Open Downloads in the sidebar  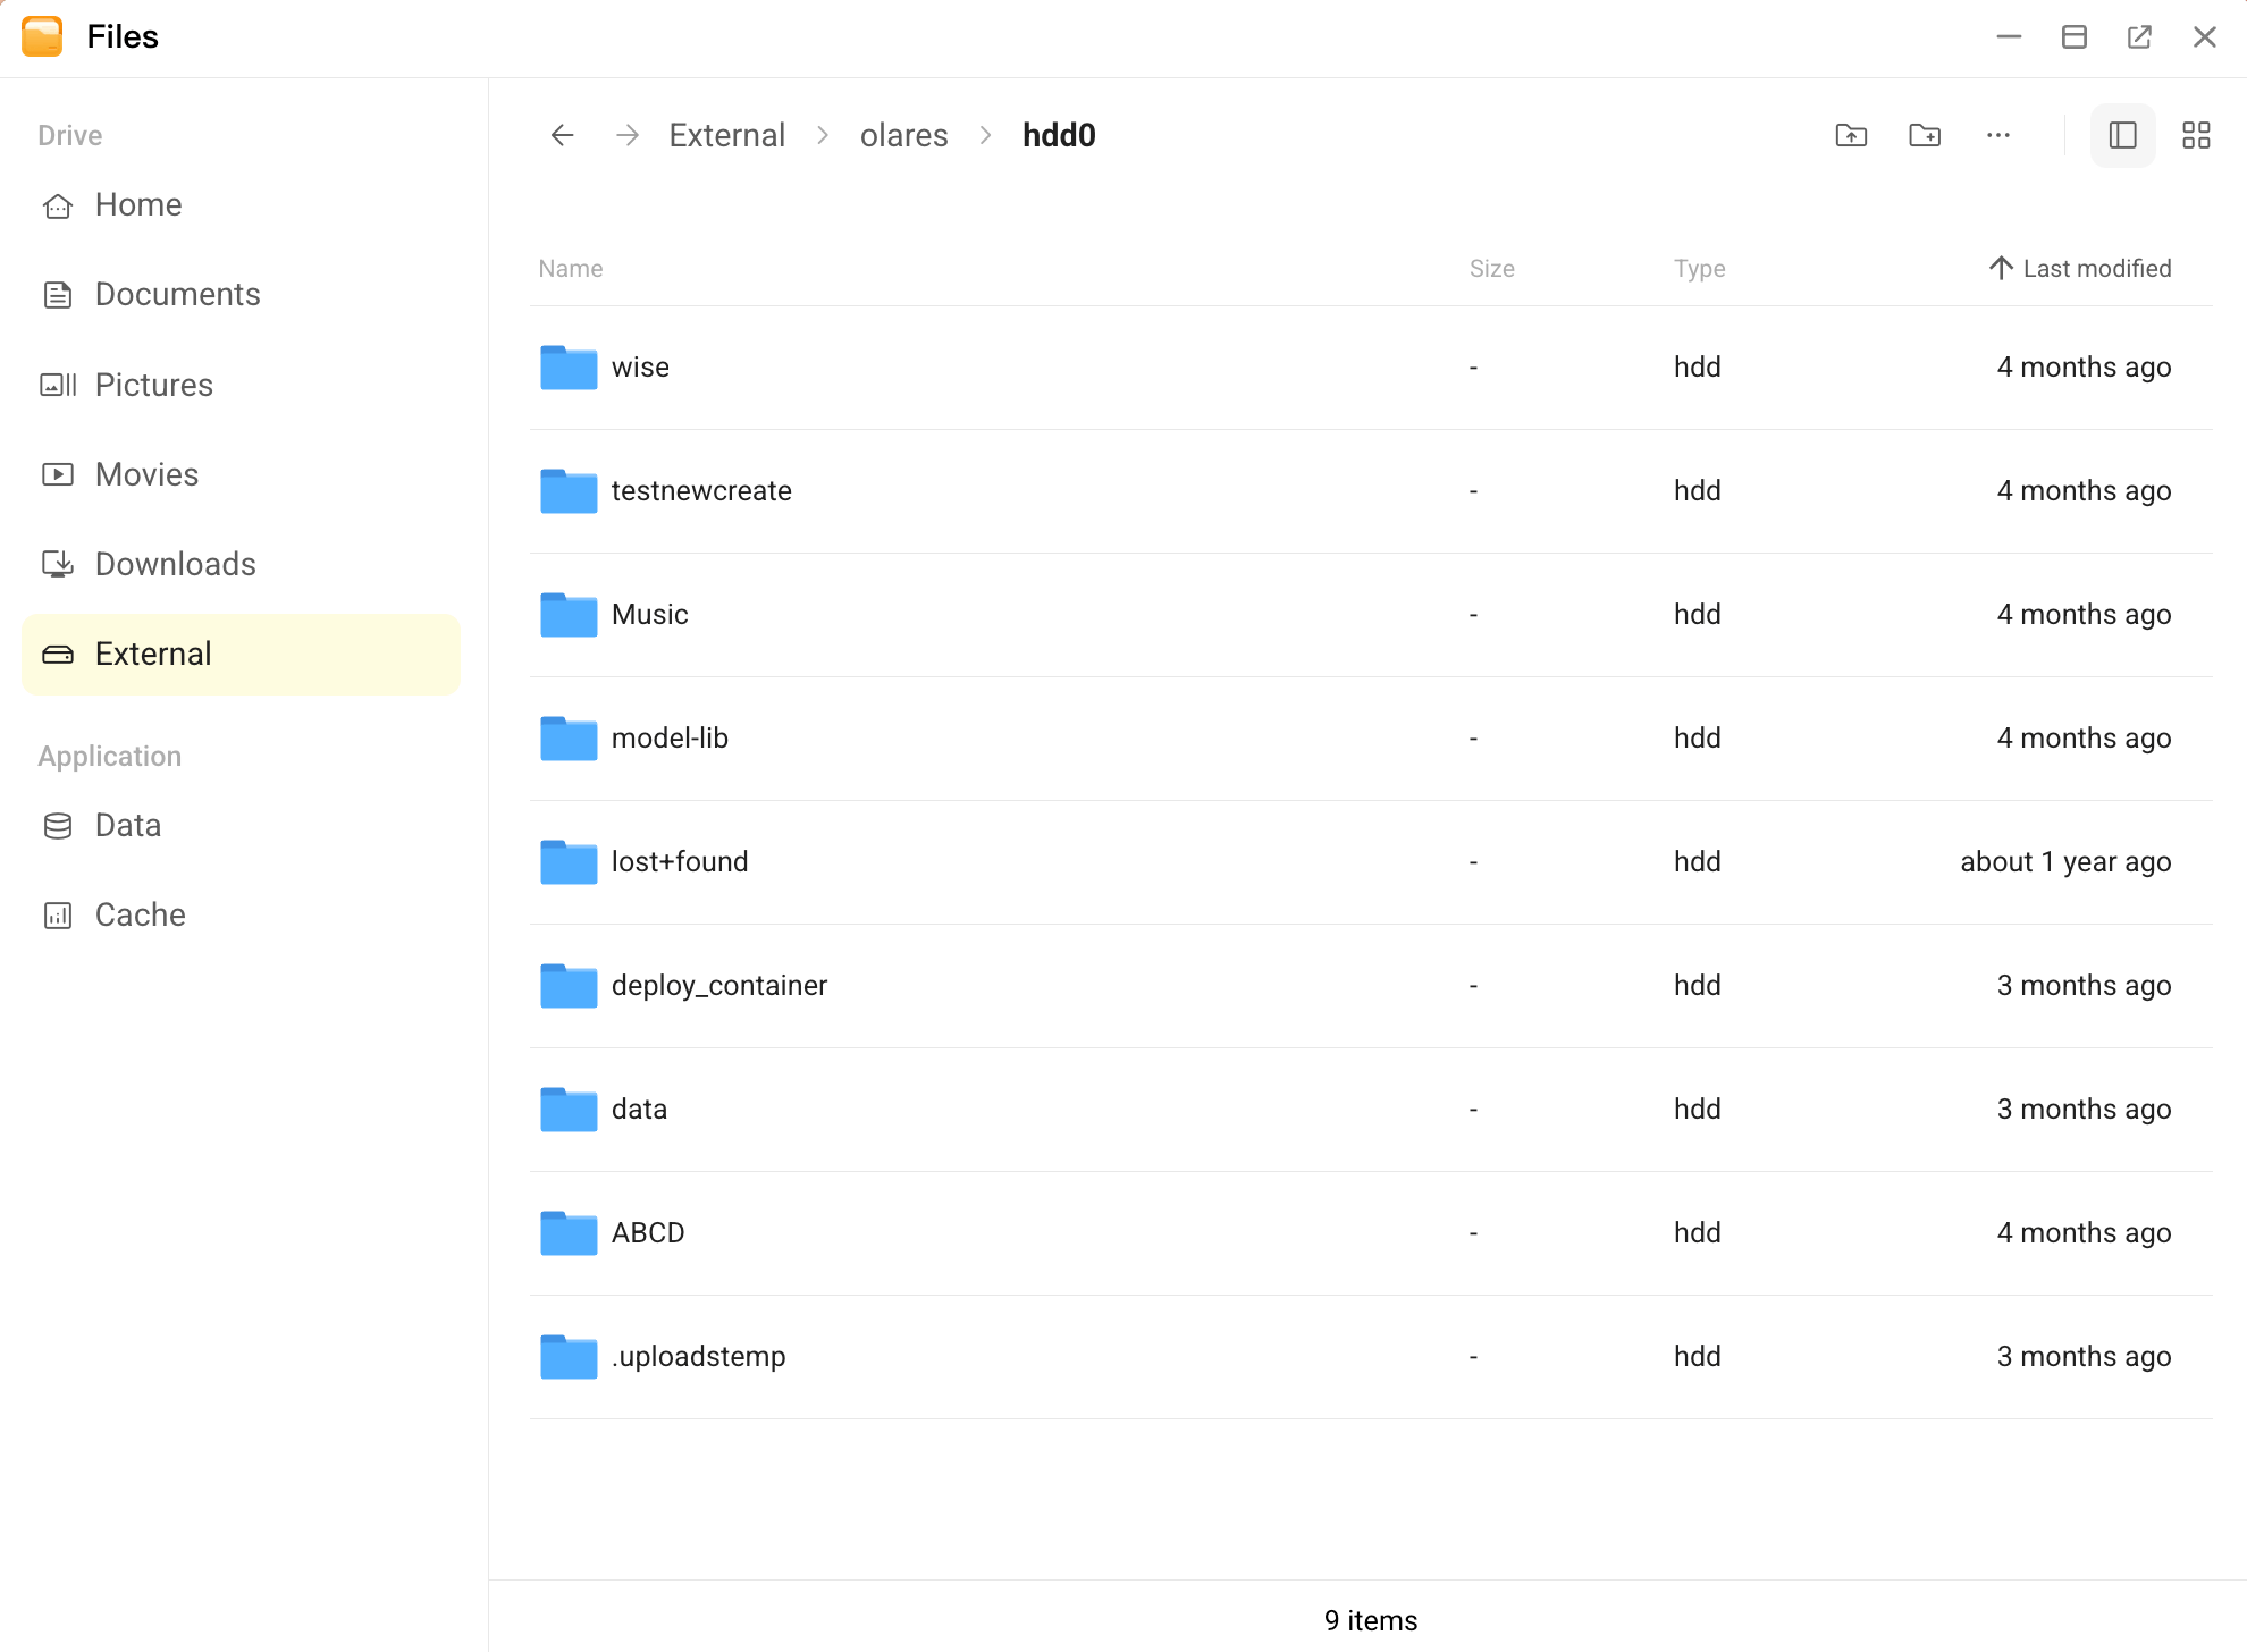[x=175, y=564]
